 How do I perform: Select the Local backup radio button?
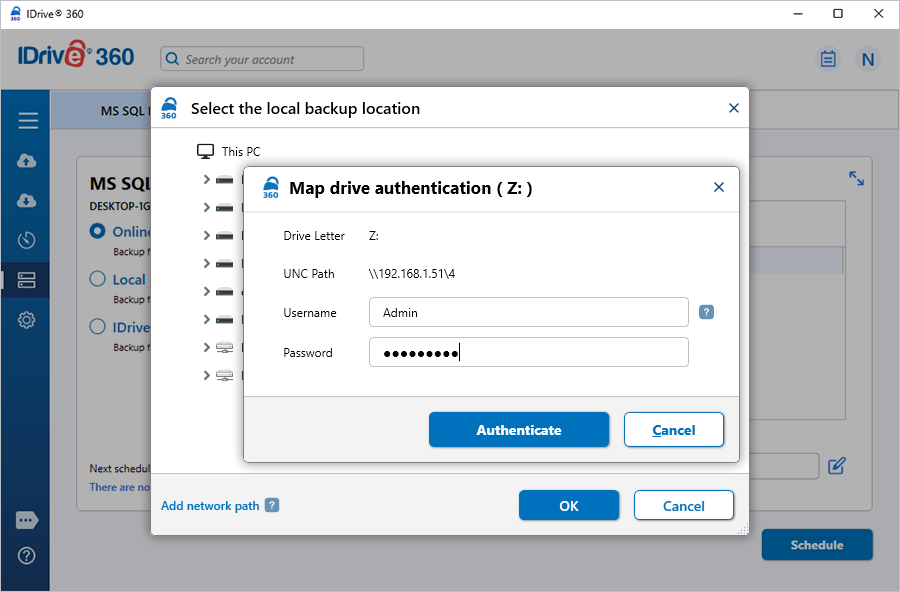(x=98, y=279)
